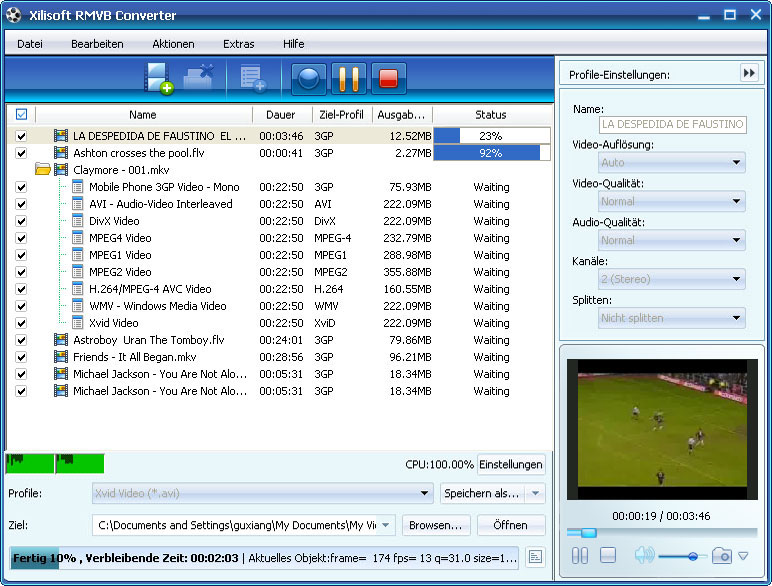Click the Einstellungen button

click(511, 464)
